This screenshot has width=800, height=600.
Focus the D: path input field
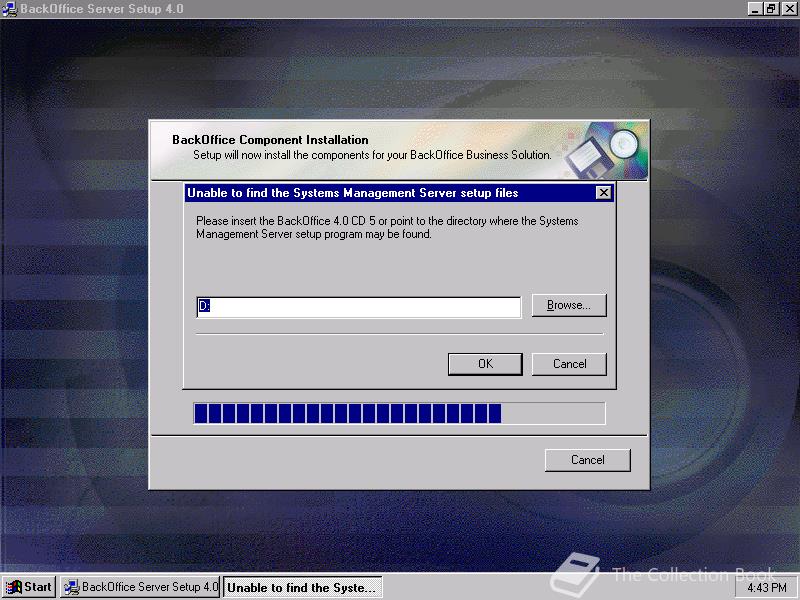(x=359, y=307)
